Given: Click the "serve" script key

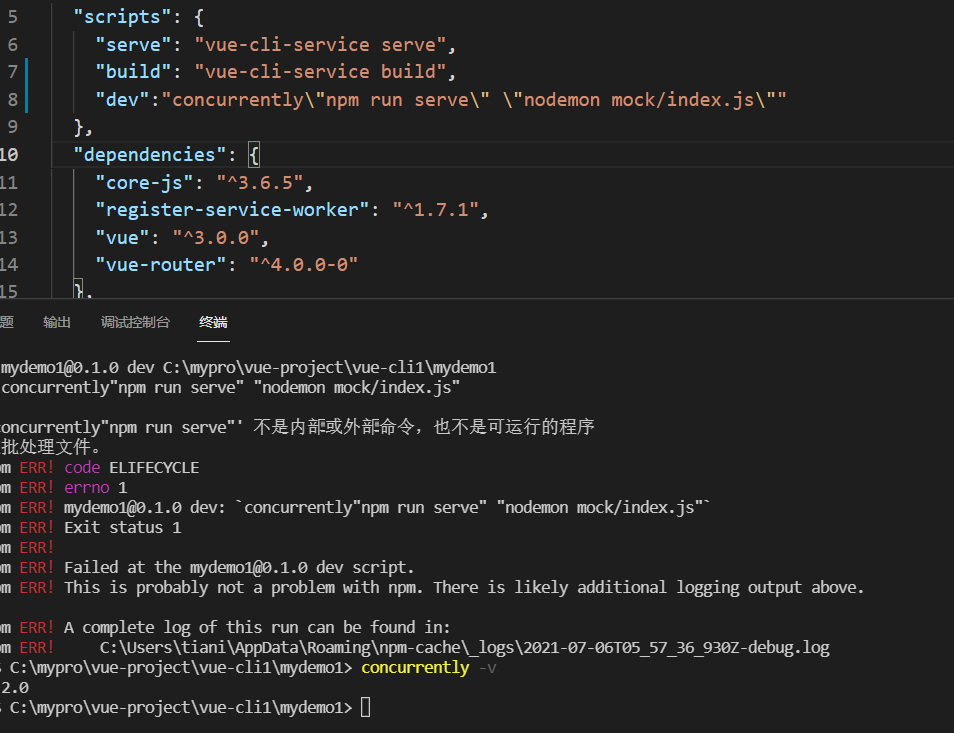Looking at the screenshot, I should coord(133,44).
